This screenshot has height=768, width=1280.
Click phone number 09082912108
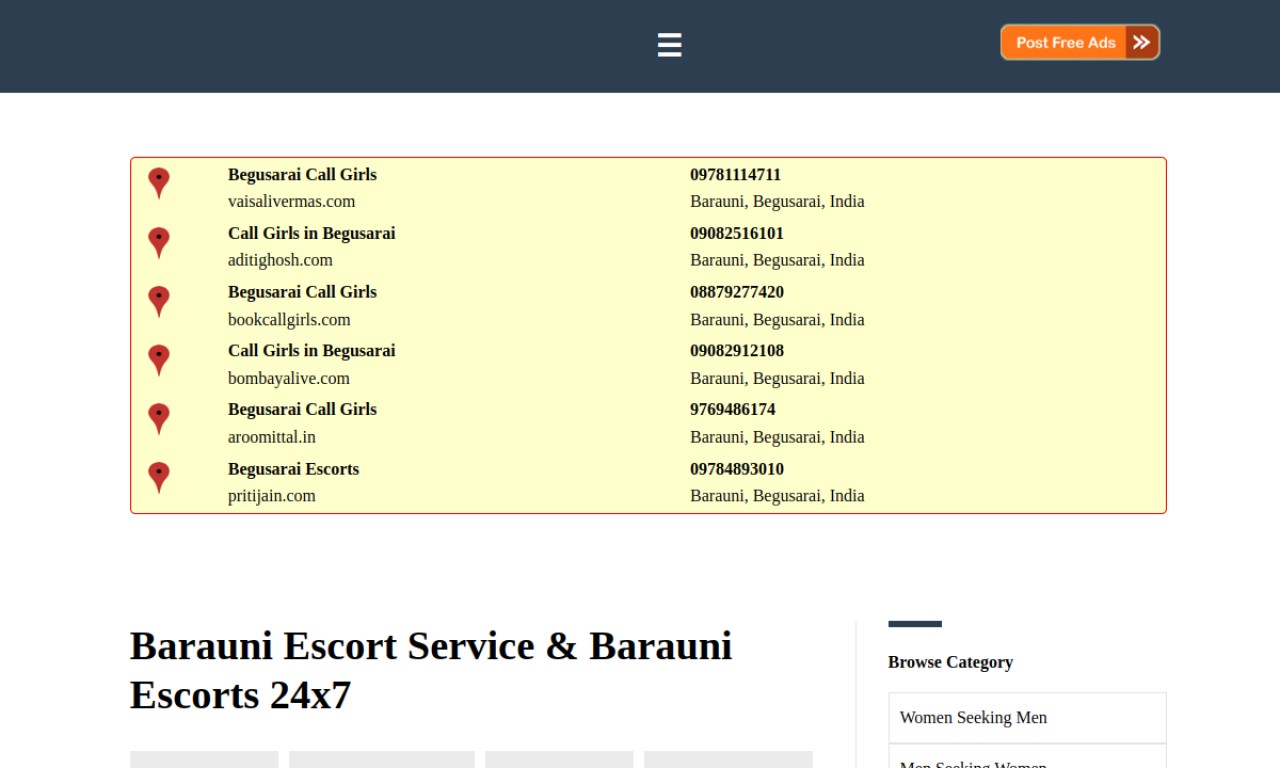click(x=737, y=350)
